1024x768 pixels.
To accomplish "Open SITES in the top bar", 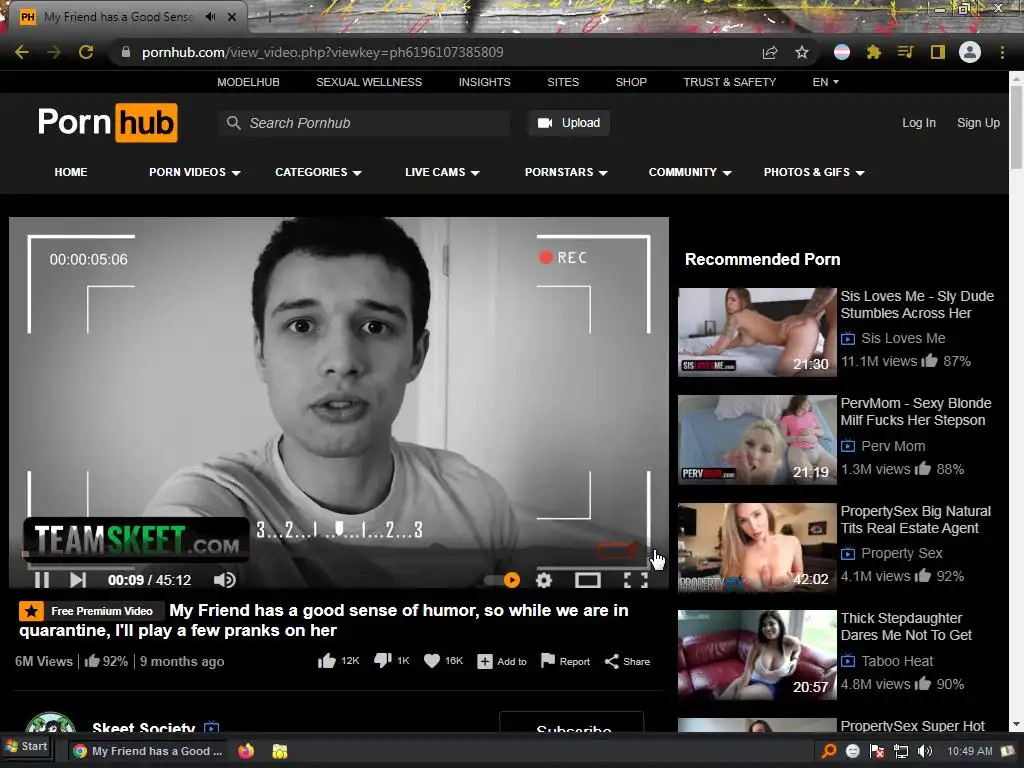I will click(563, 82).
